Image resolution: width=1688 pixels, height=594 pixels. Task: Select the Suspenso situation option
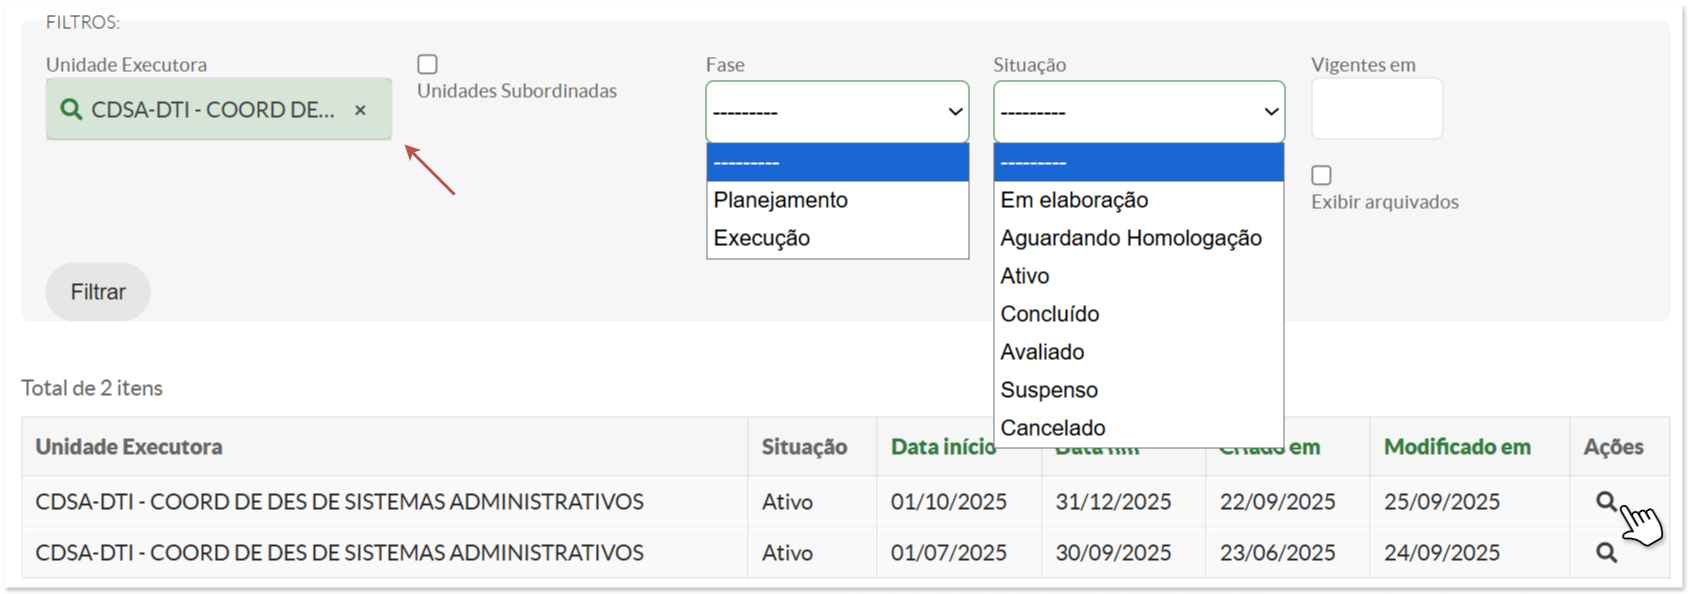pos(1049,390)
